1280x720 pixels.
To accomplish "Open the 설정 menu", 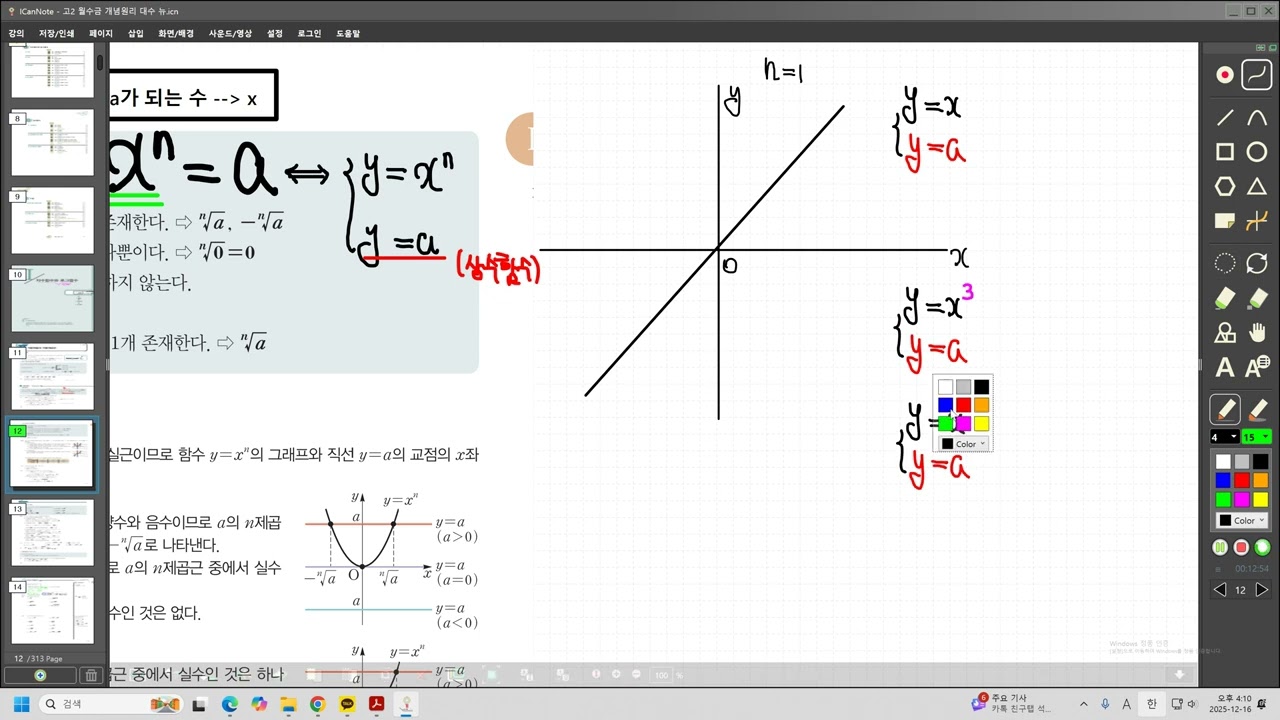I will coord(275,33).
